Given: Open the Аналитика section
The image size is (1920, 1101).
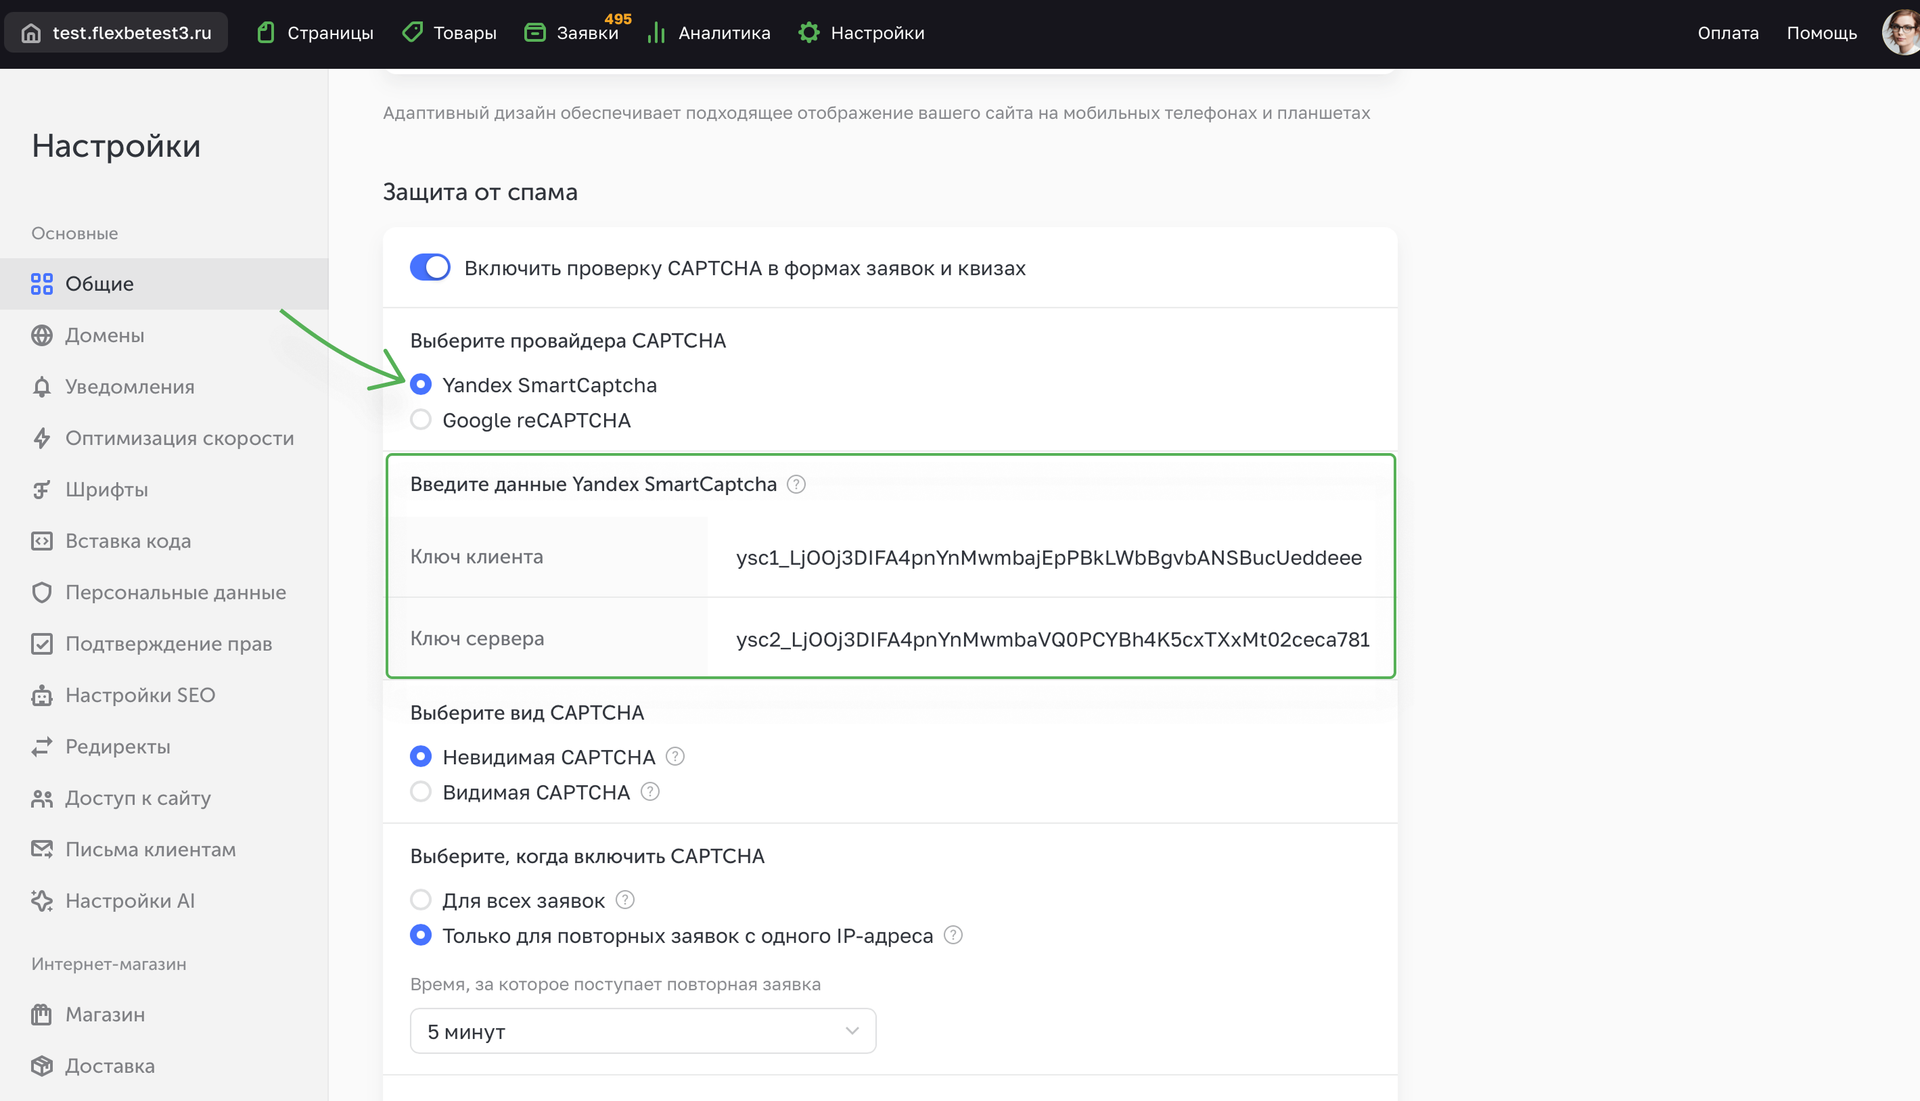Looking at the screenshot, I should click(x=723, y=32).
